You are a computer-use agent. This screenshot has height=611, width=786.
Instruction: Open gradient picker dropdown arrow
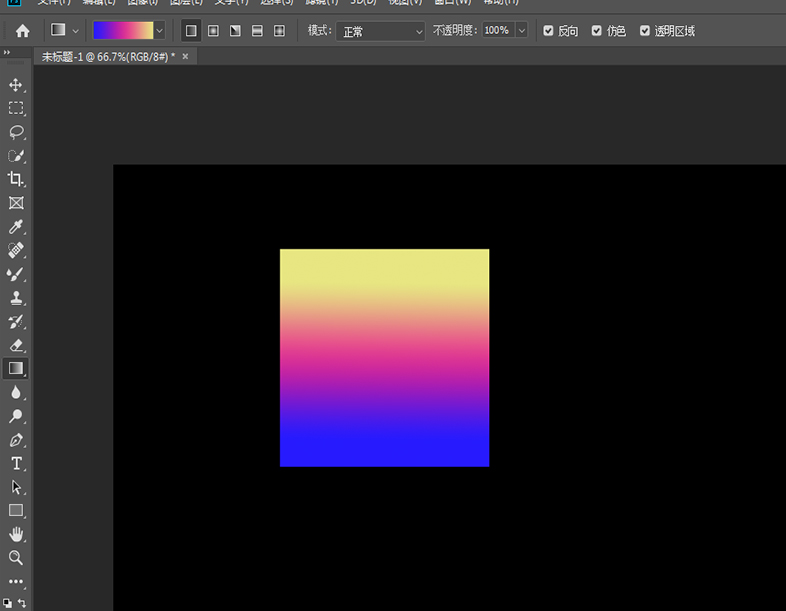(159, 31)
